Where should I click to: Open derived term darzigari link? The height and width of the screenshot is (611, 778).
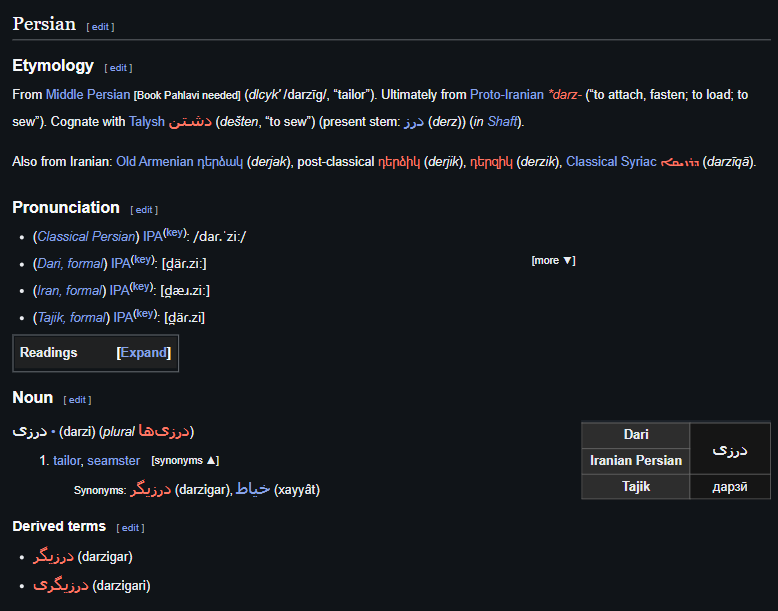click(x=61, y=586)
